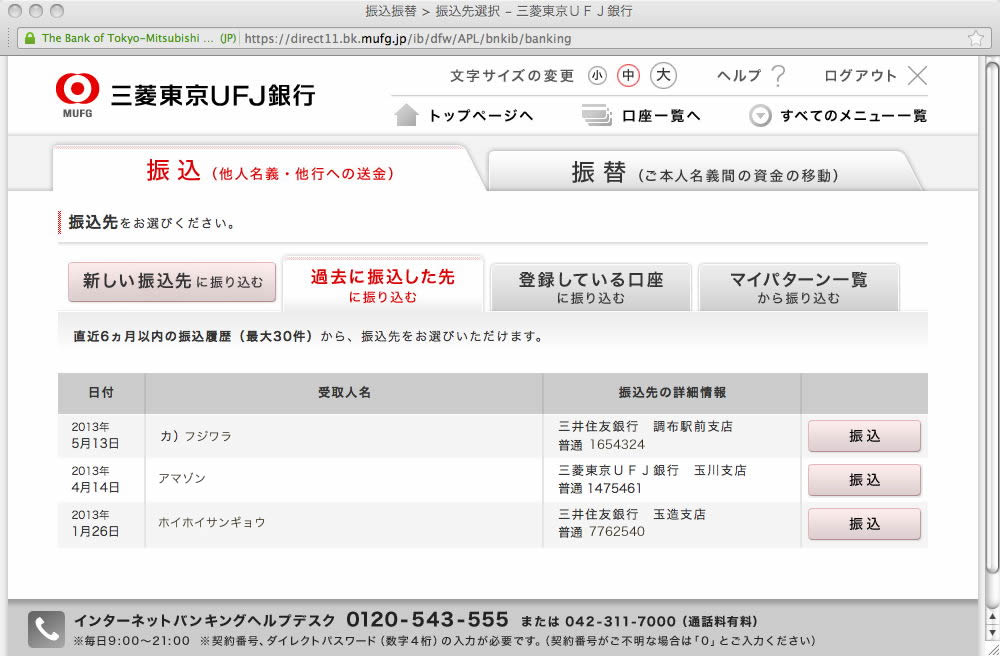The image size is (1000, 656).
Task: Click the help question mark icon
Action: click(x=778, y=76)
